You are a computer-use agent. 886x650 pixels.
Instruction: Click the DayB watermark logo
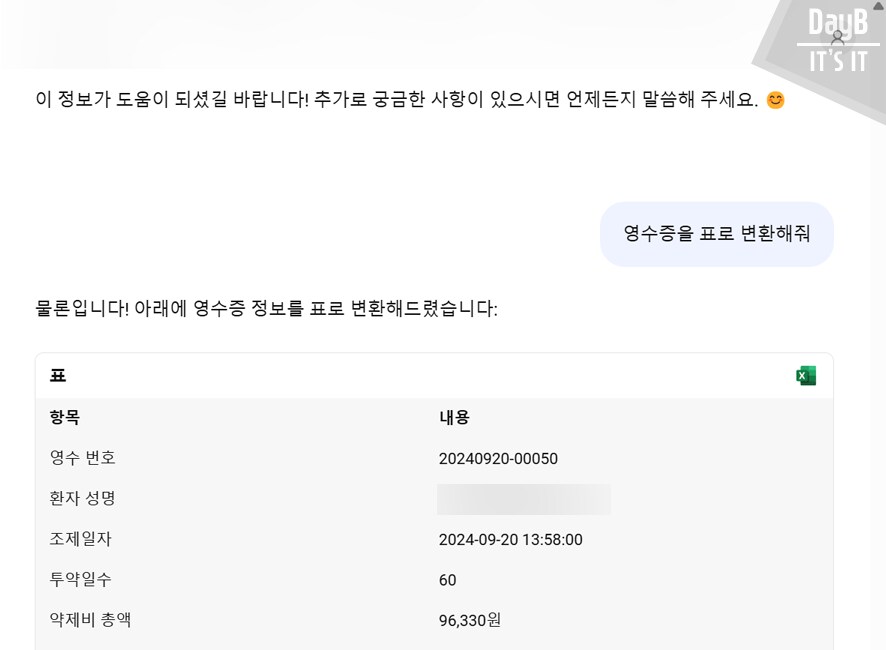(x=836, y=28)
